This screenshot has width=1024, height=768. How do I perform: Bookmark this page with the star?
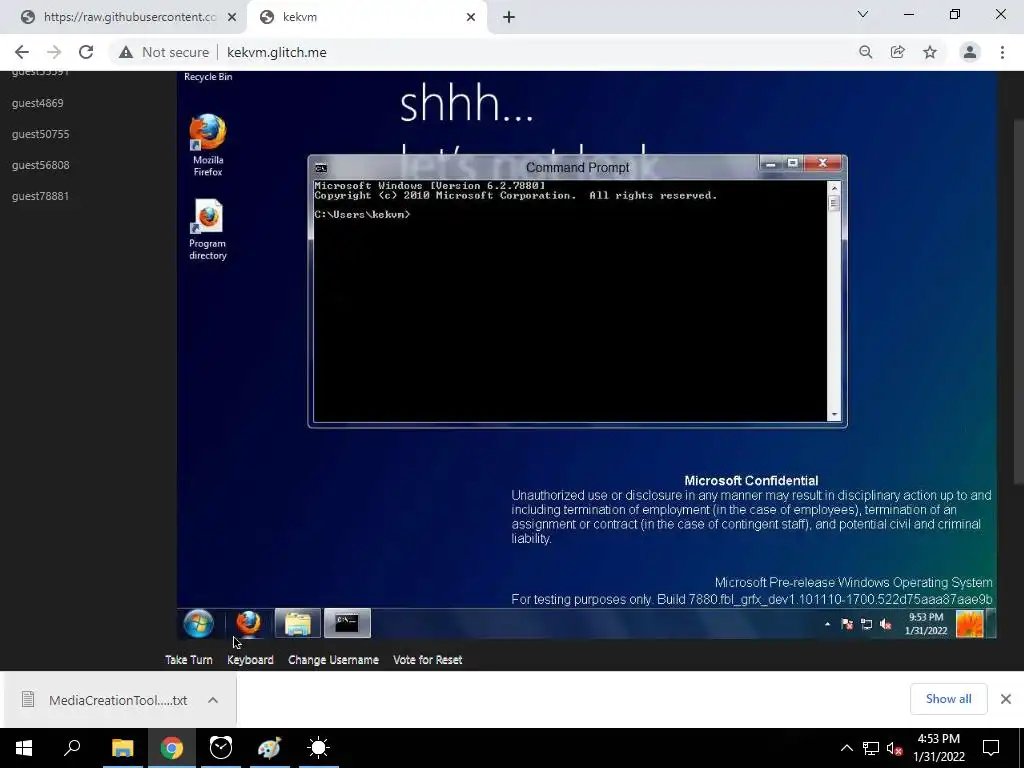click(930, 52)
